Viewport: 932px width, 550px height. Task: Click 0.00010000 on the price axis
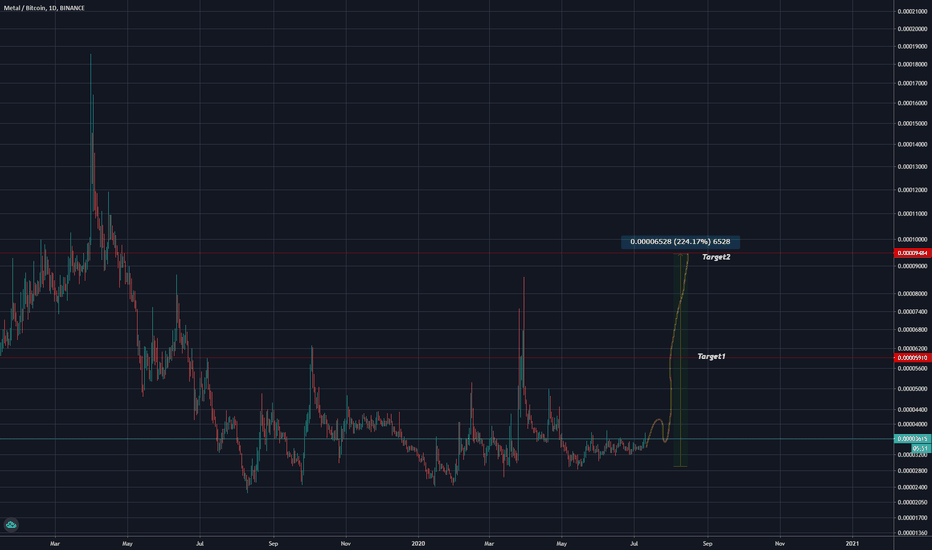[x=912, y=240]
